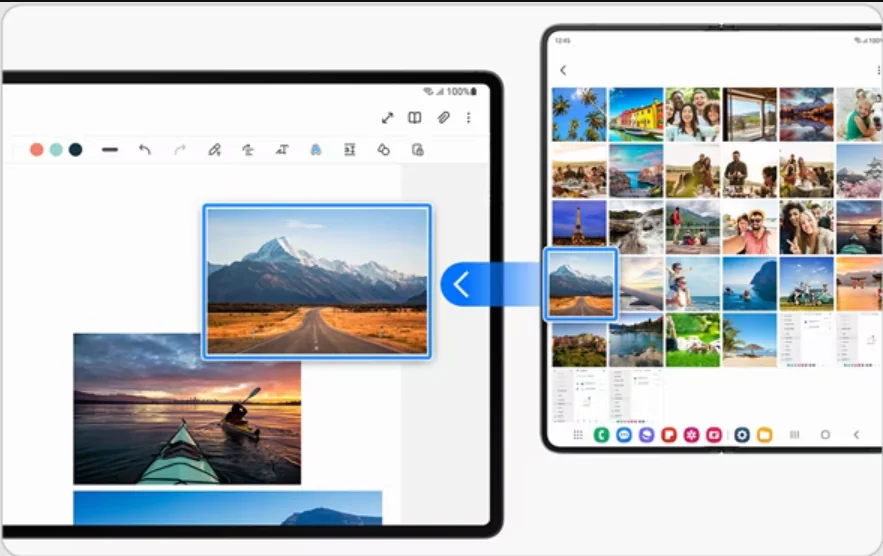The image size is (883, 556).
Task: Select the blue highlighted highlighter tool
Action: 316,150
